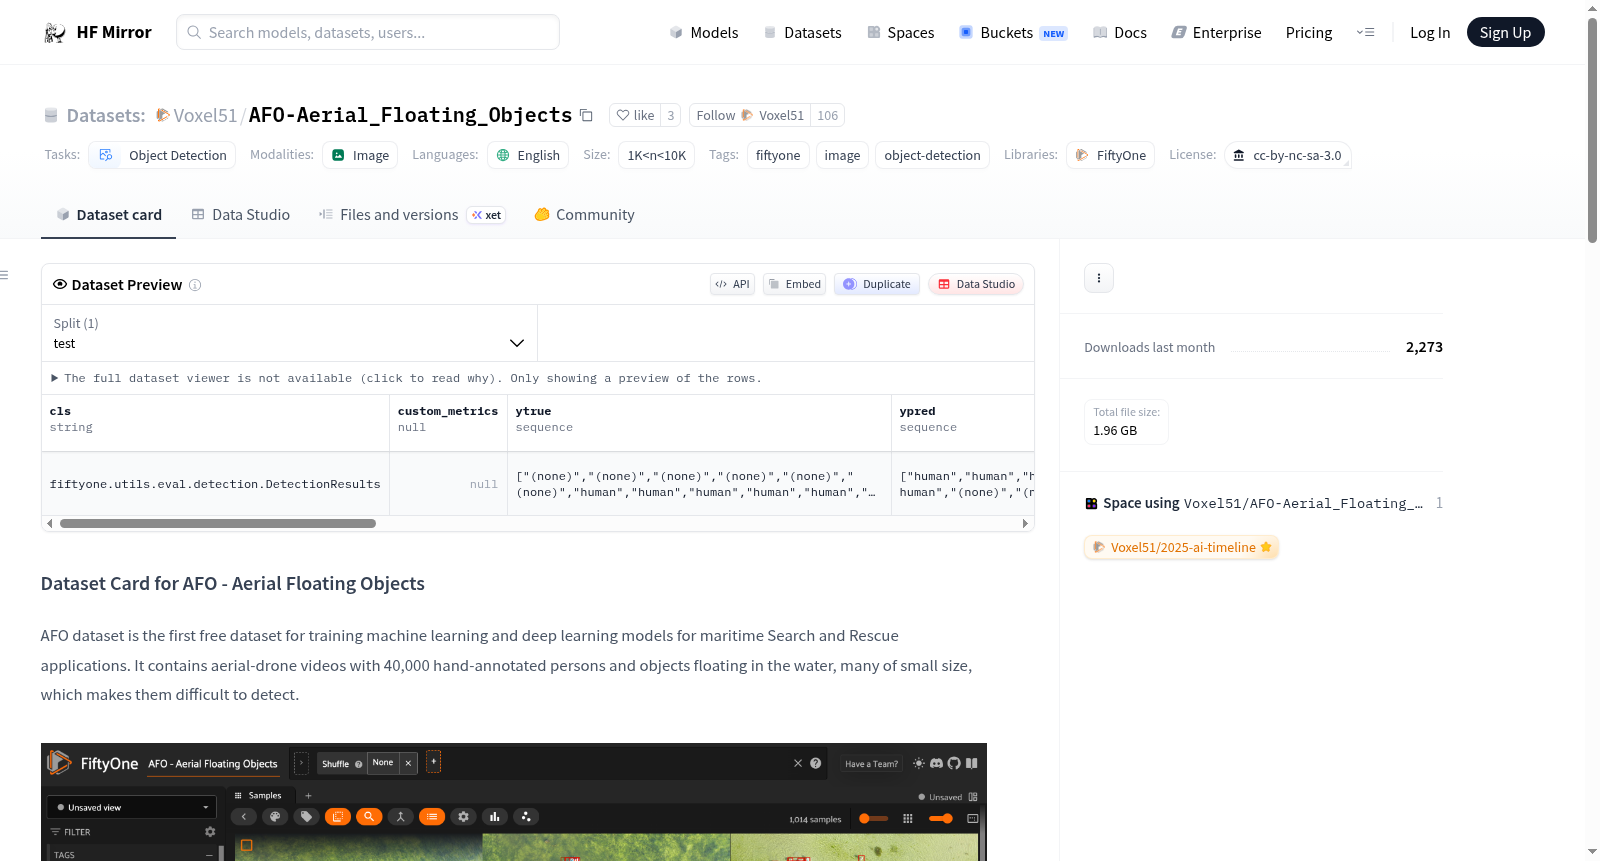Select the 1K<n<10K size tag
The width and height of the screenshot is (1600, 861).
pyautogui.click(x=657, y=155)
